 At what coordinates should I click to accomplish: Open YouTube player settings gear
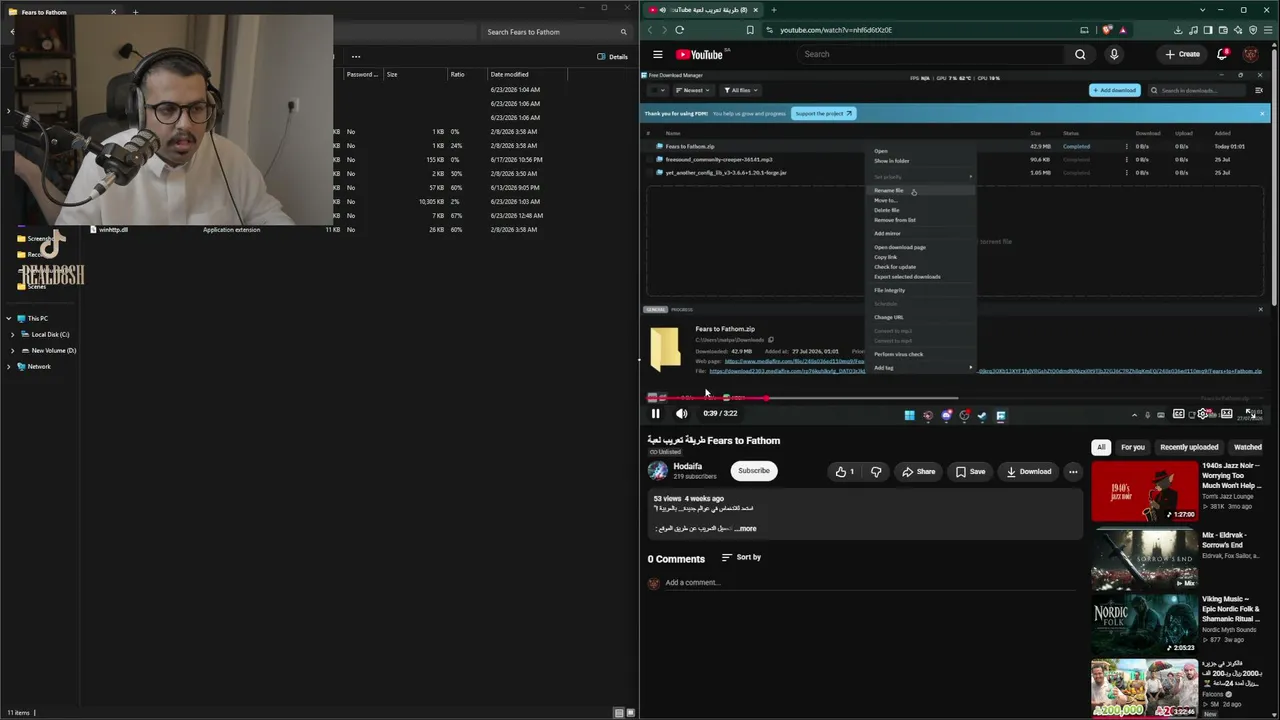tap(1203, 414)
